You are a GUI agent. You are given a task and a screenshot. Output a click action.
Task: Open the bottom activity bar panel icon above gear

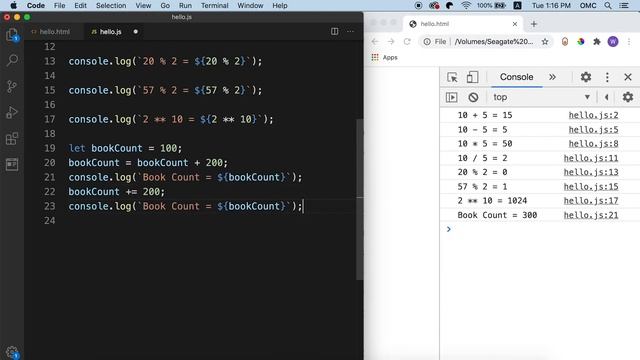[12, 164]
